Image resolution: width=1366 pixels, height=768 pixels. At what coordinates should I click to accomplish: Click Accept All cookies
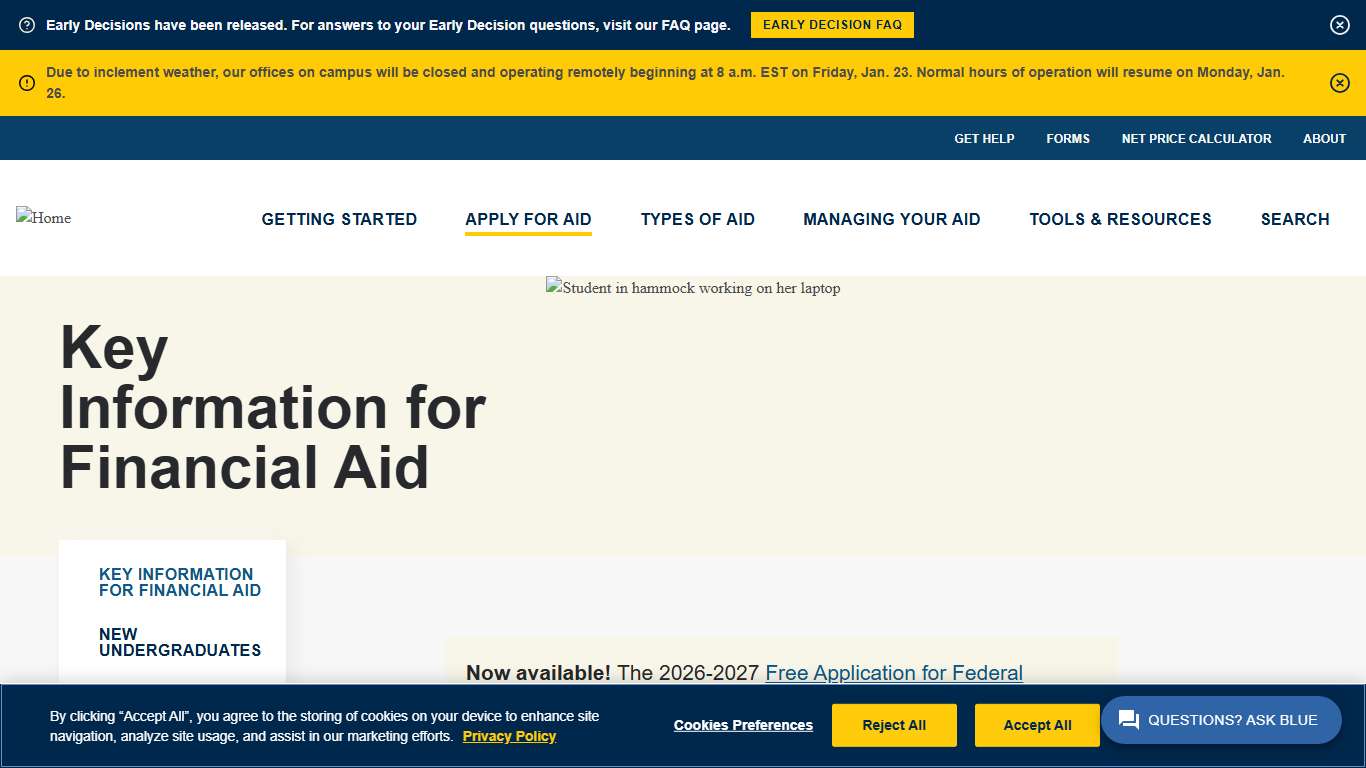click(x=1037, y=725)
